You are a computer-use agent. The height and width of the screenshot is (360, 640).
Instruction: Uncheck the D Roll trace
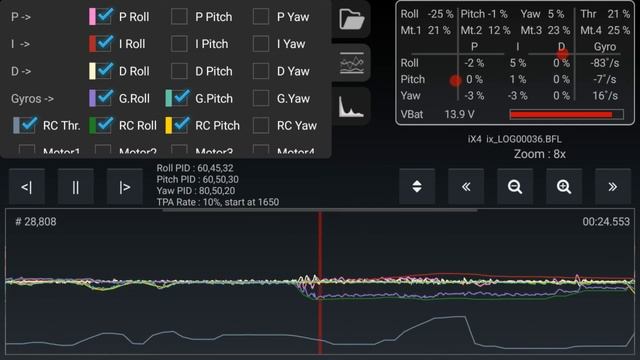pyautogui.click(x=105, y=71)
